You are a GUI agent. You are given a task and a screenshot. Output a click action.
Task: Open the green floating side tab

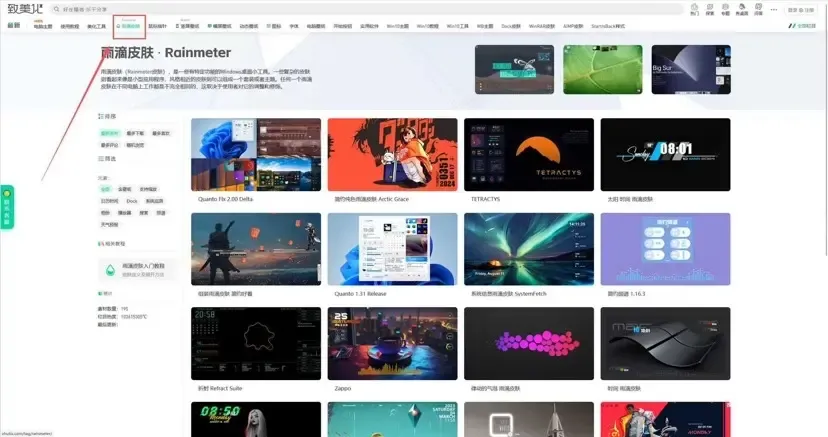tap(7, 207)
